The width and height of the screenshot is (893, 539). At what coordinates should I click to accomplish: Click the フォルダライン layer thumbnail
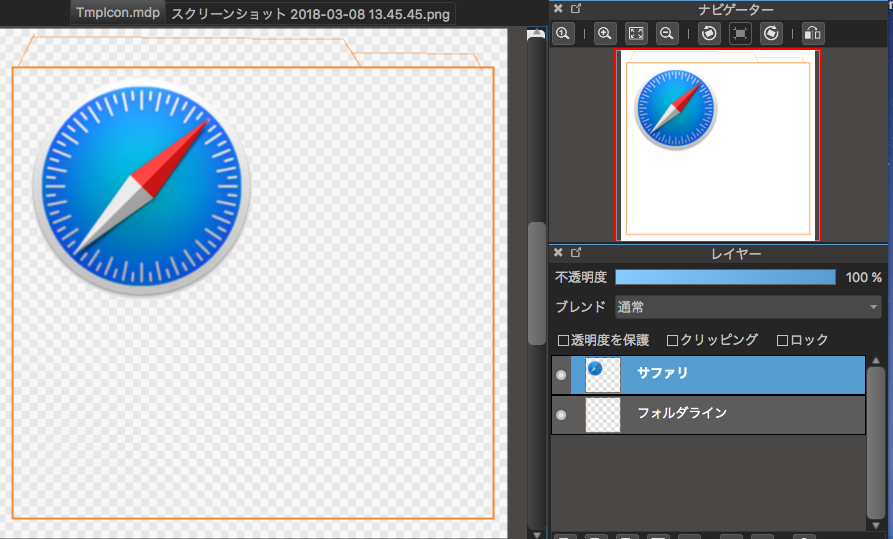coord(603,415)
